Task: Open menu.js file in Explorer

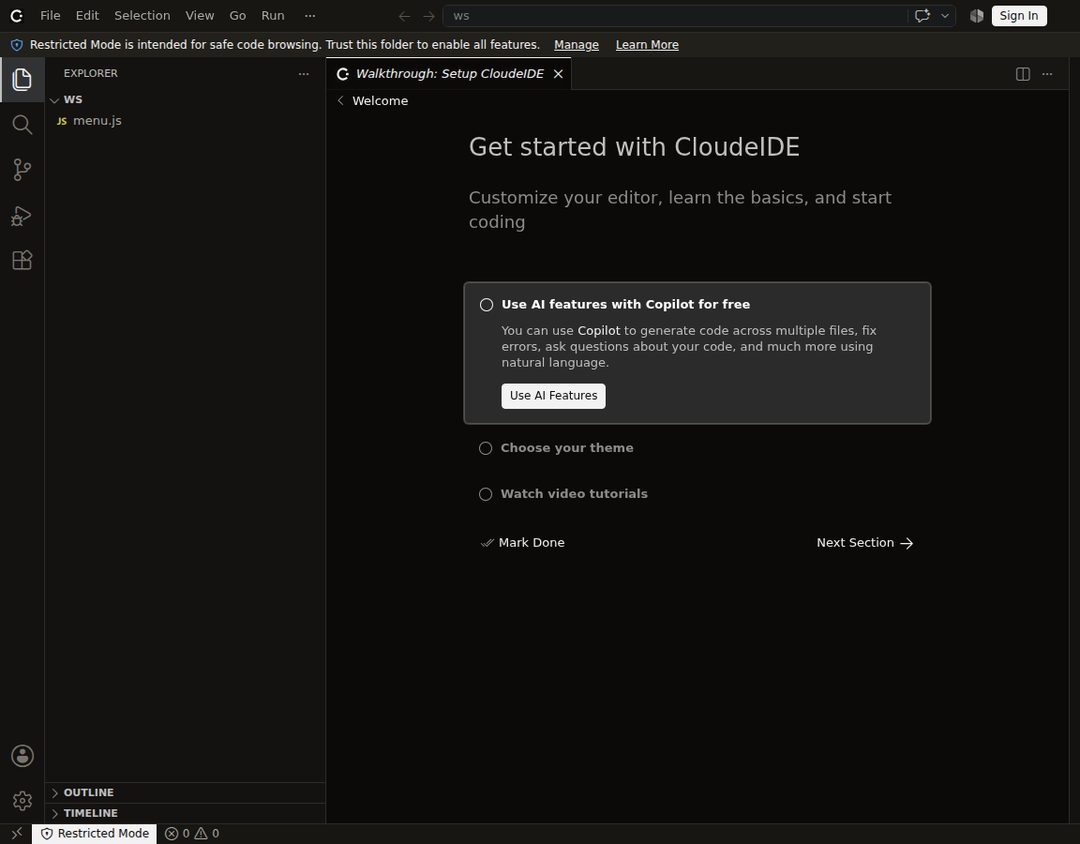Action: pyautogui.click(x=185, y=121)
